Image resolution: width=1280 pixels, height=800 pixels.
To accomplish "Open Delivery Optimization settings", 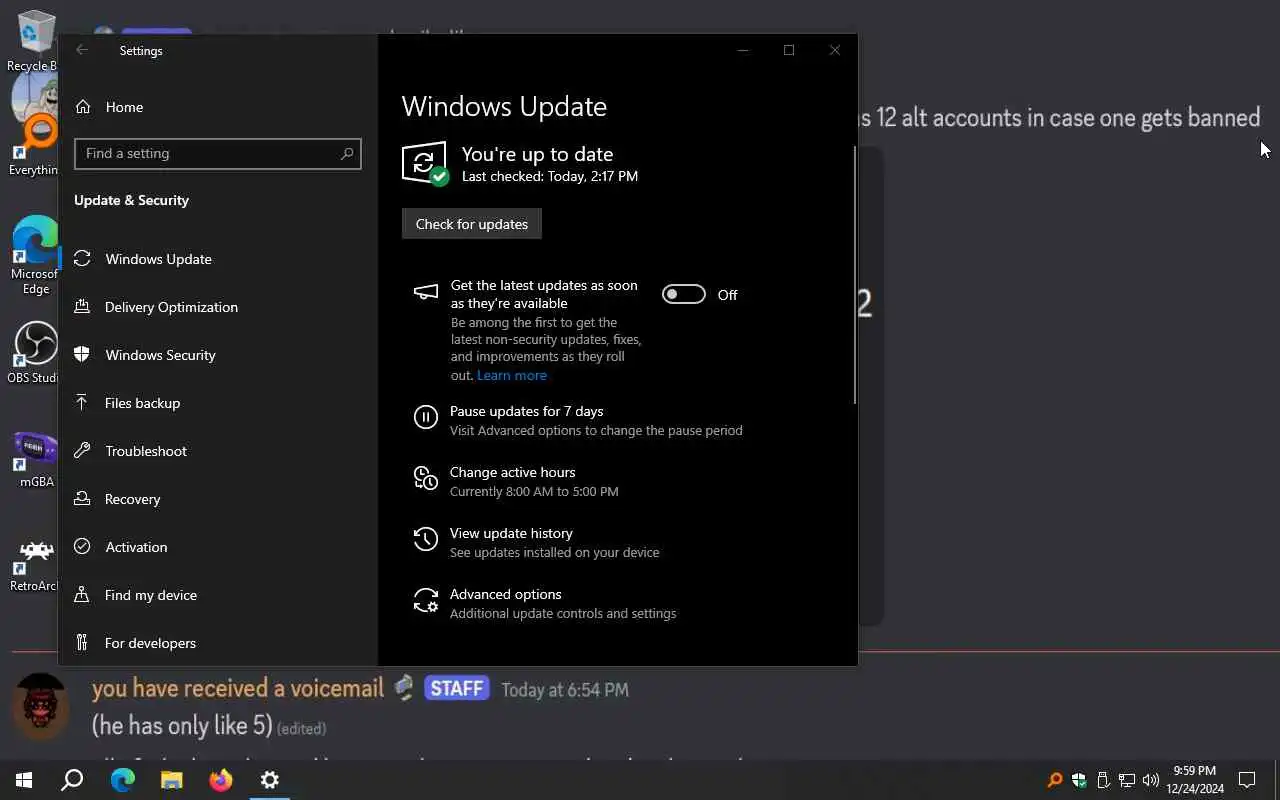I will [218, 307].
